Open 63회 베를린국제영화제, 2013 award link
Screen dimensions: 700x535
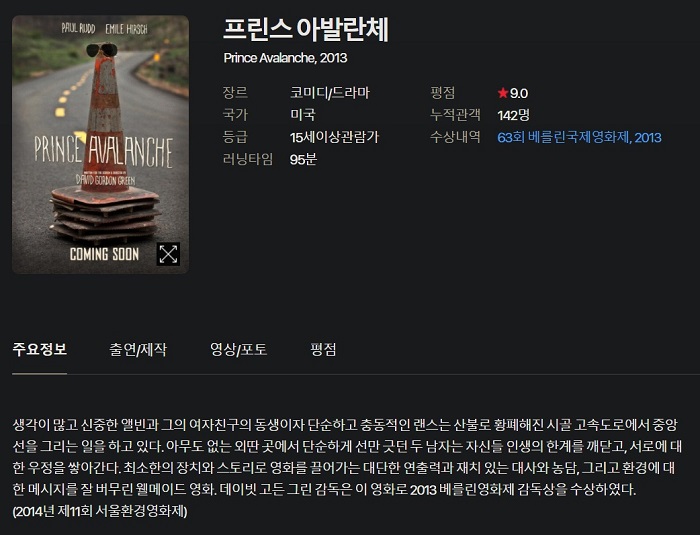[x=579, y=137]
